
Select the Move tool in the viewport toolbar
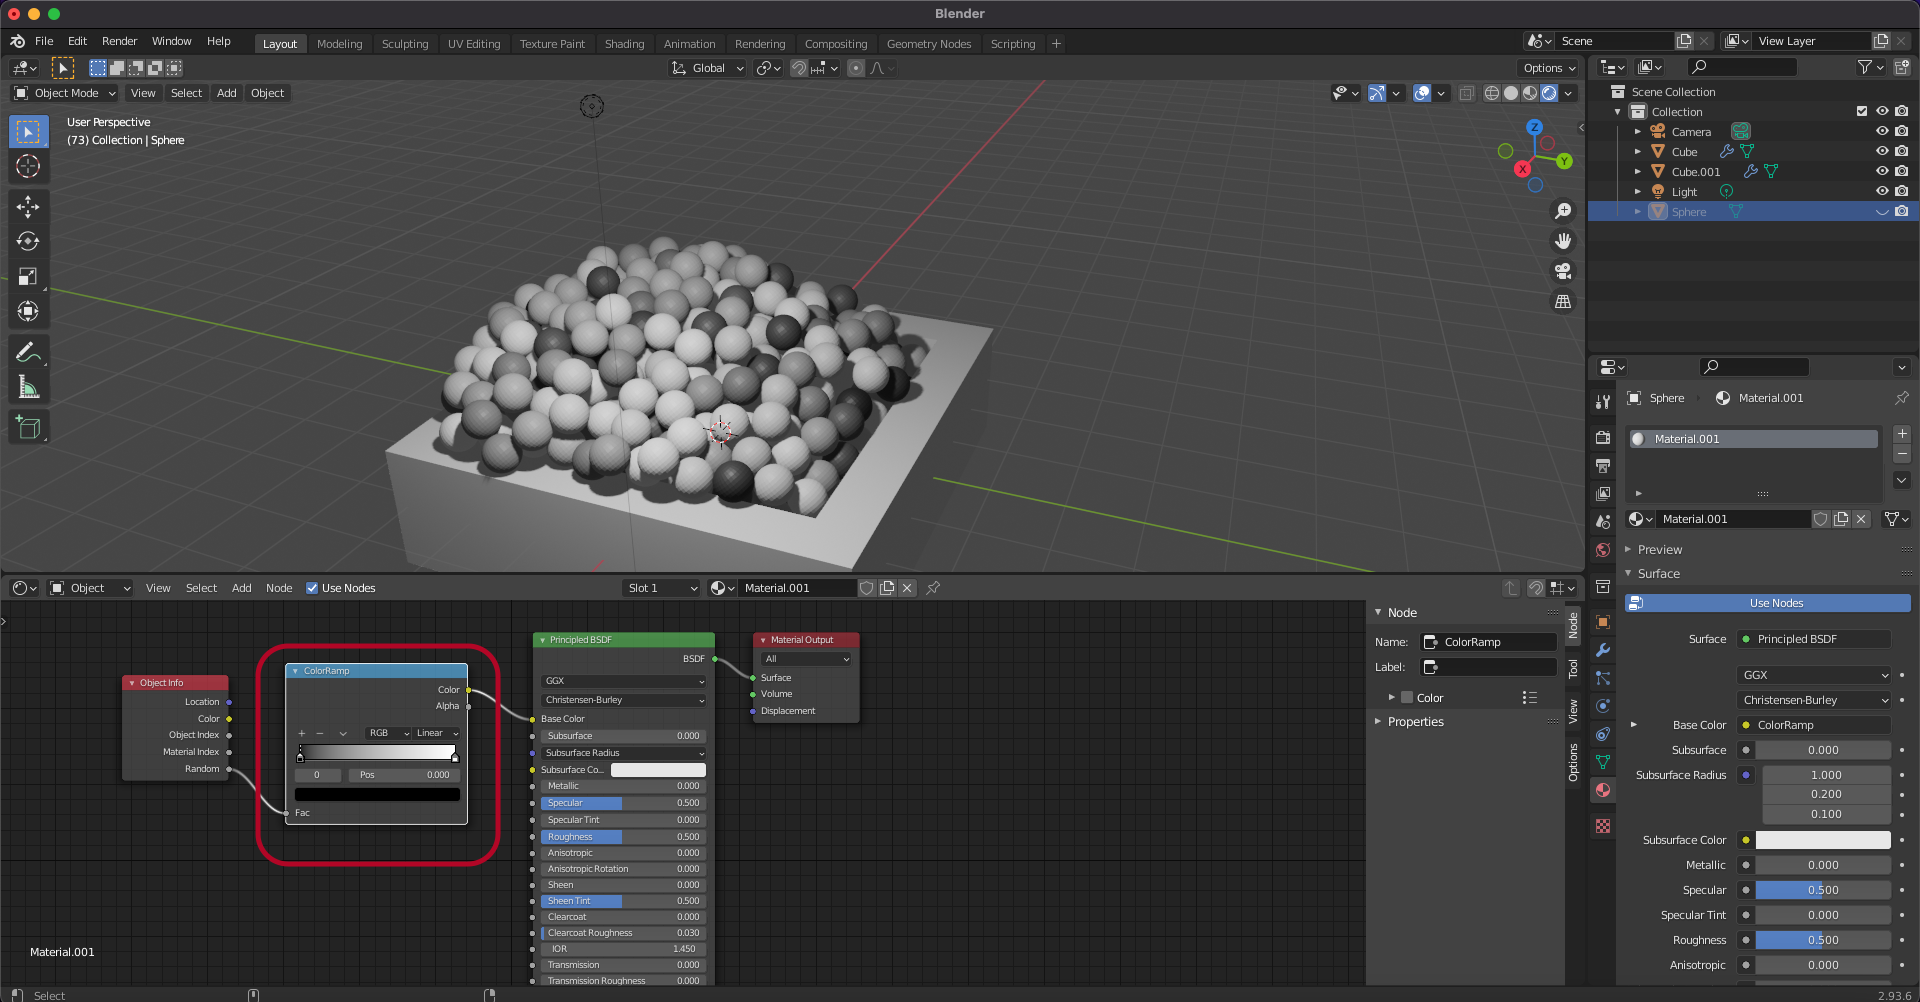(x=28, y=206)
